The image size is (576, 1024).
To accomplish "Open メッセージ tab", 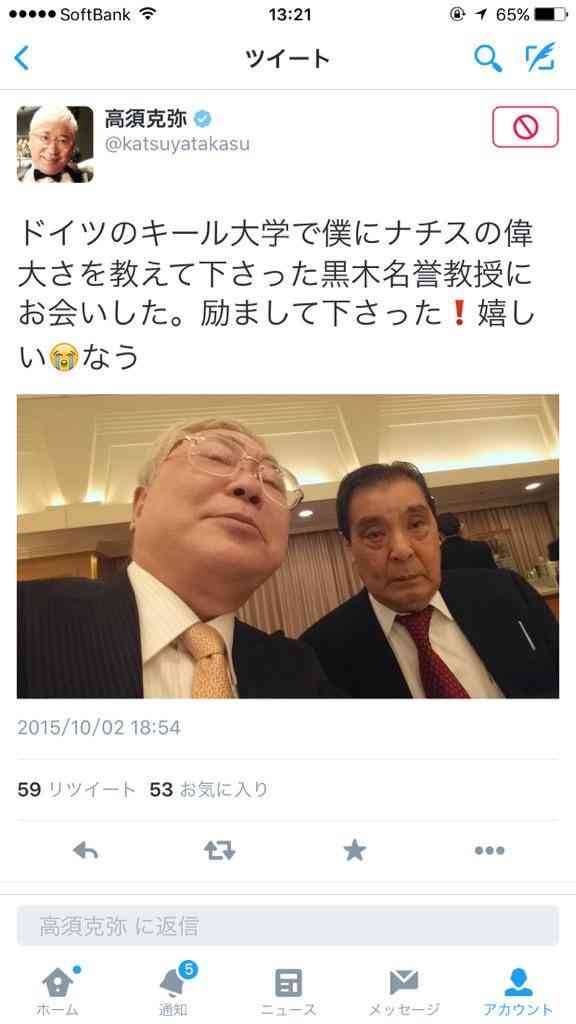I will (404, 990).
